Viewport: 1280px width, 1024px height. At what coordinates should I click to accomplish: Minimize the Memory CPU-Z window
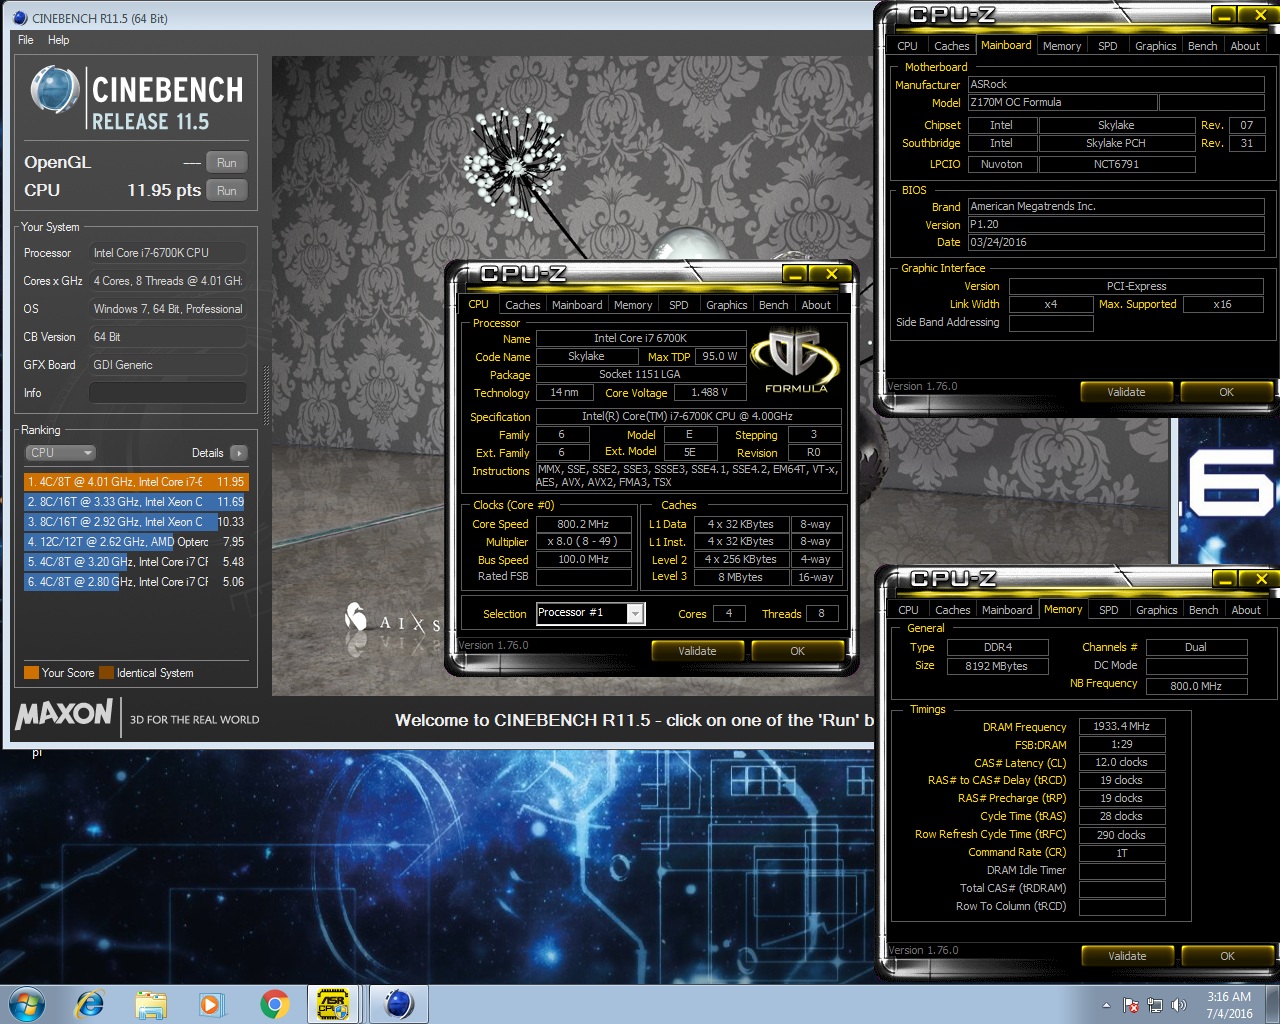point(1225,579)
